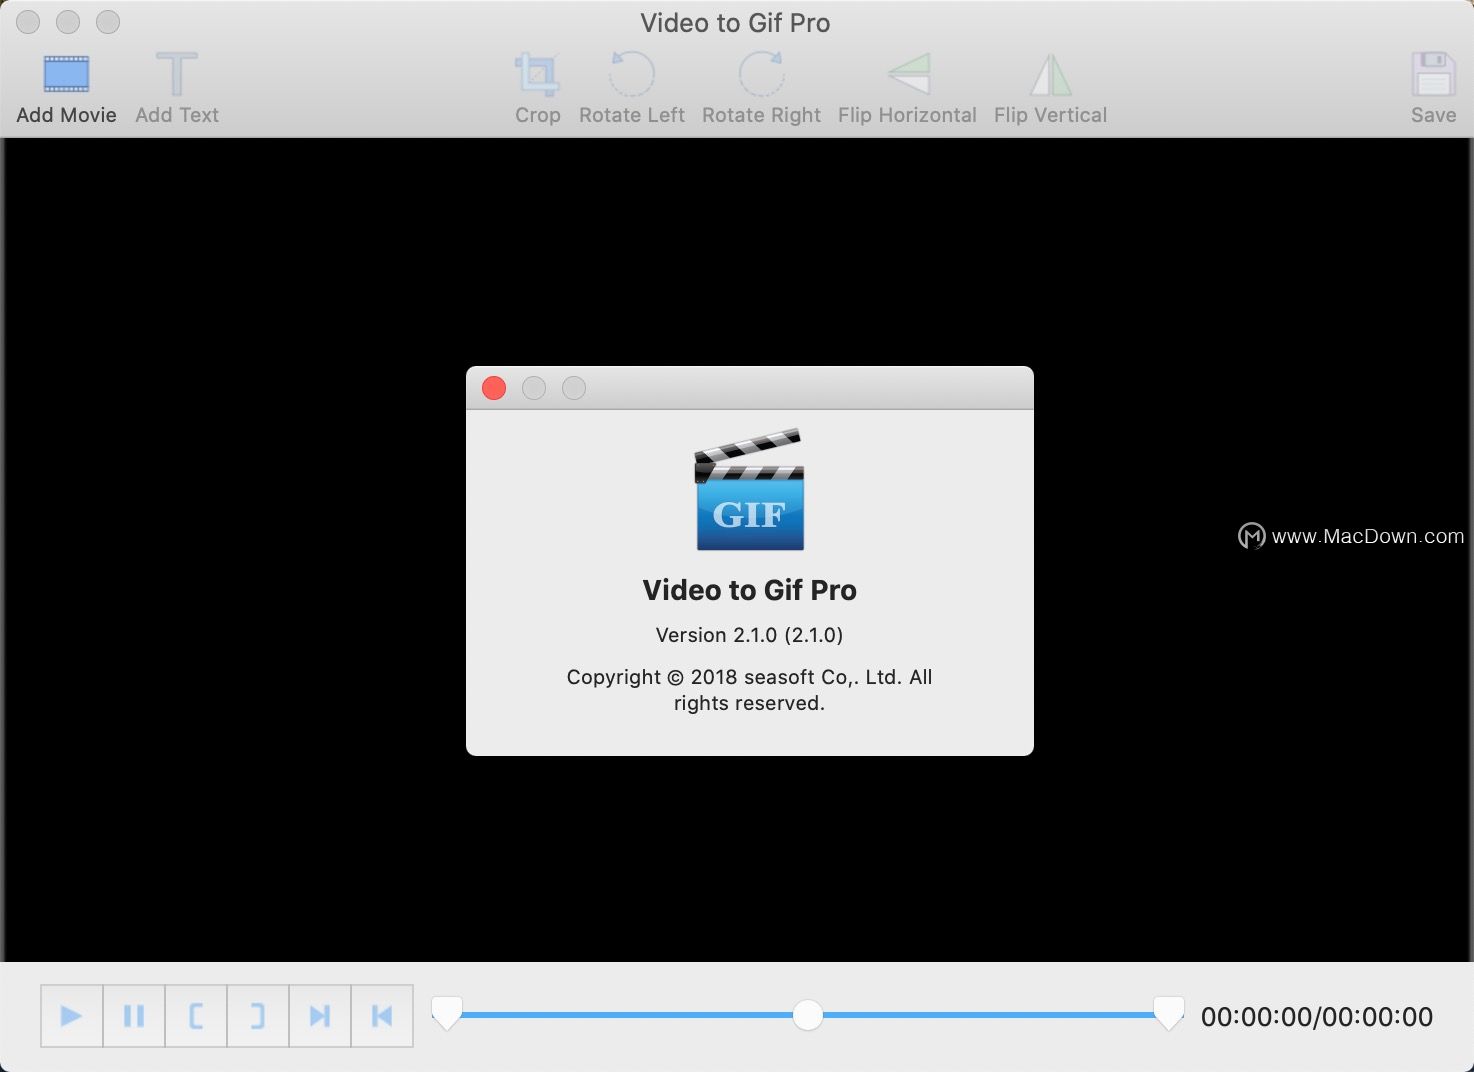Click the skip to start control
Viewport: 1474px width, 1072px height.
point(382,1015)
